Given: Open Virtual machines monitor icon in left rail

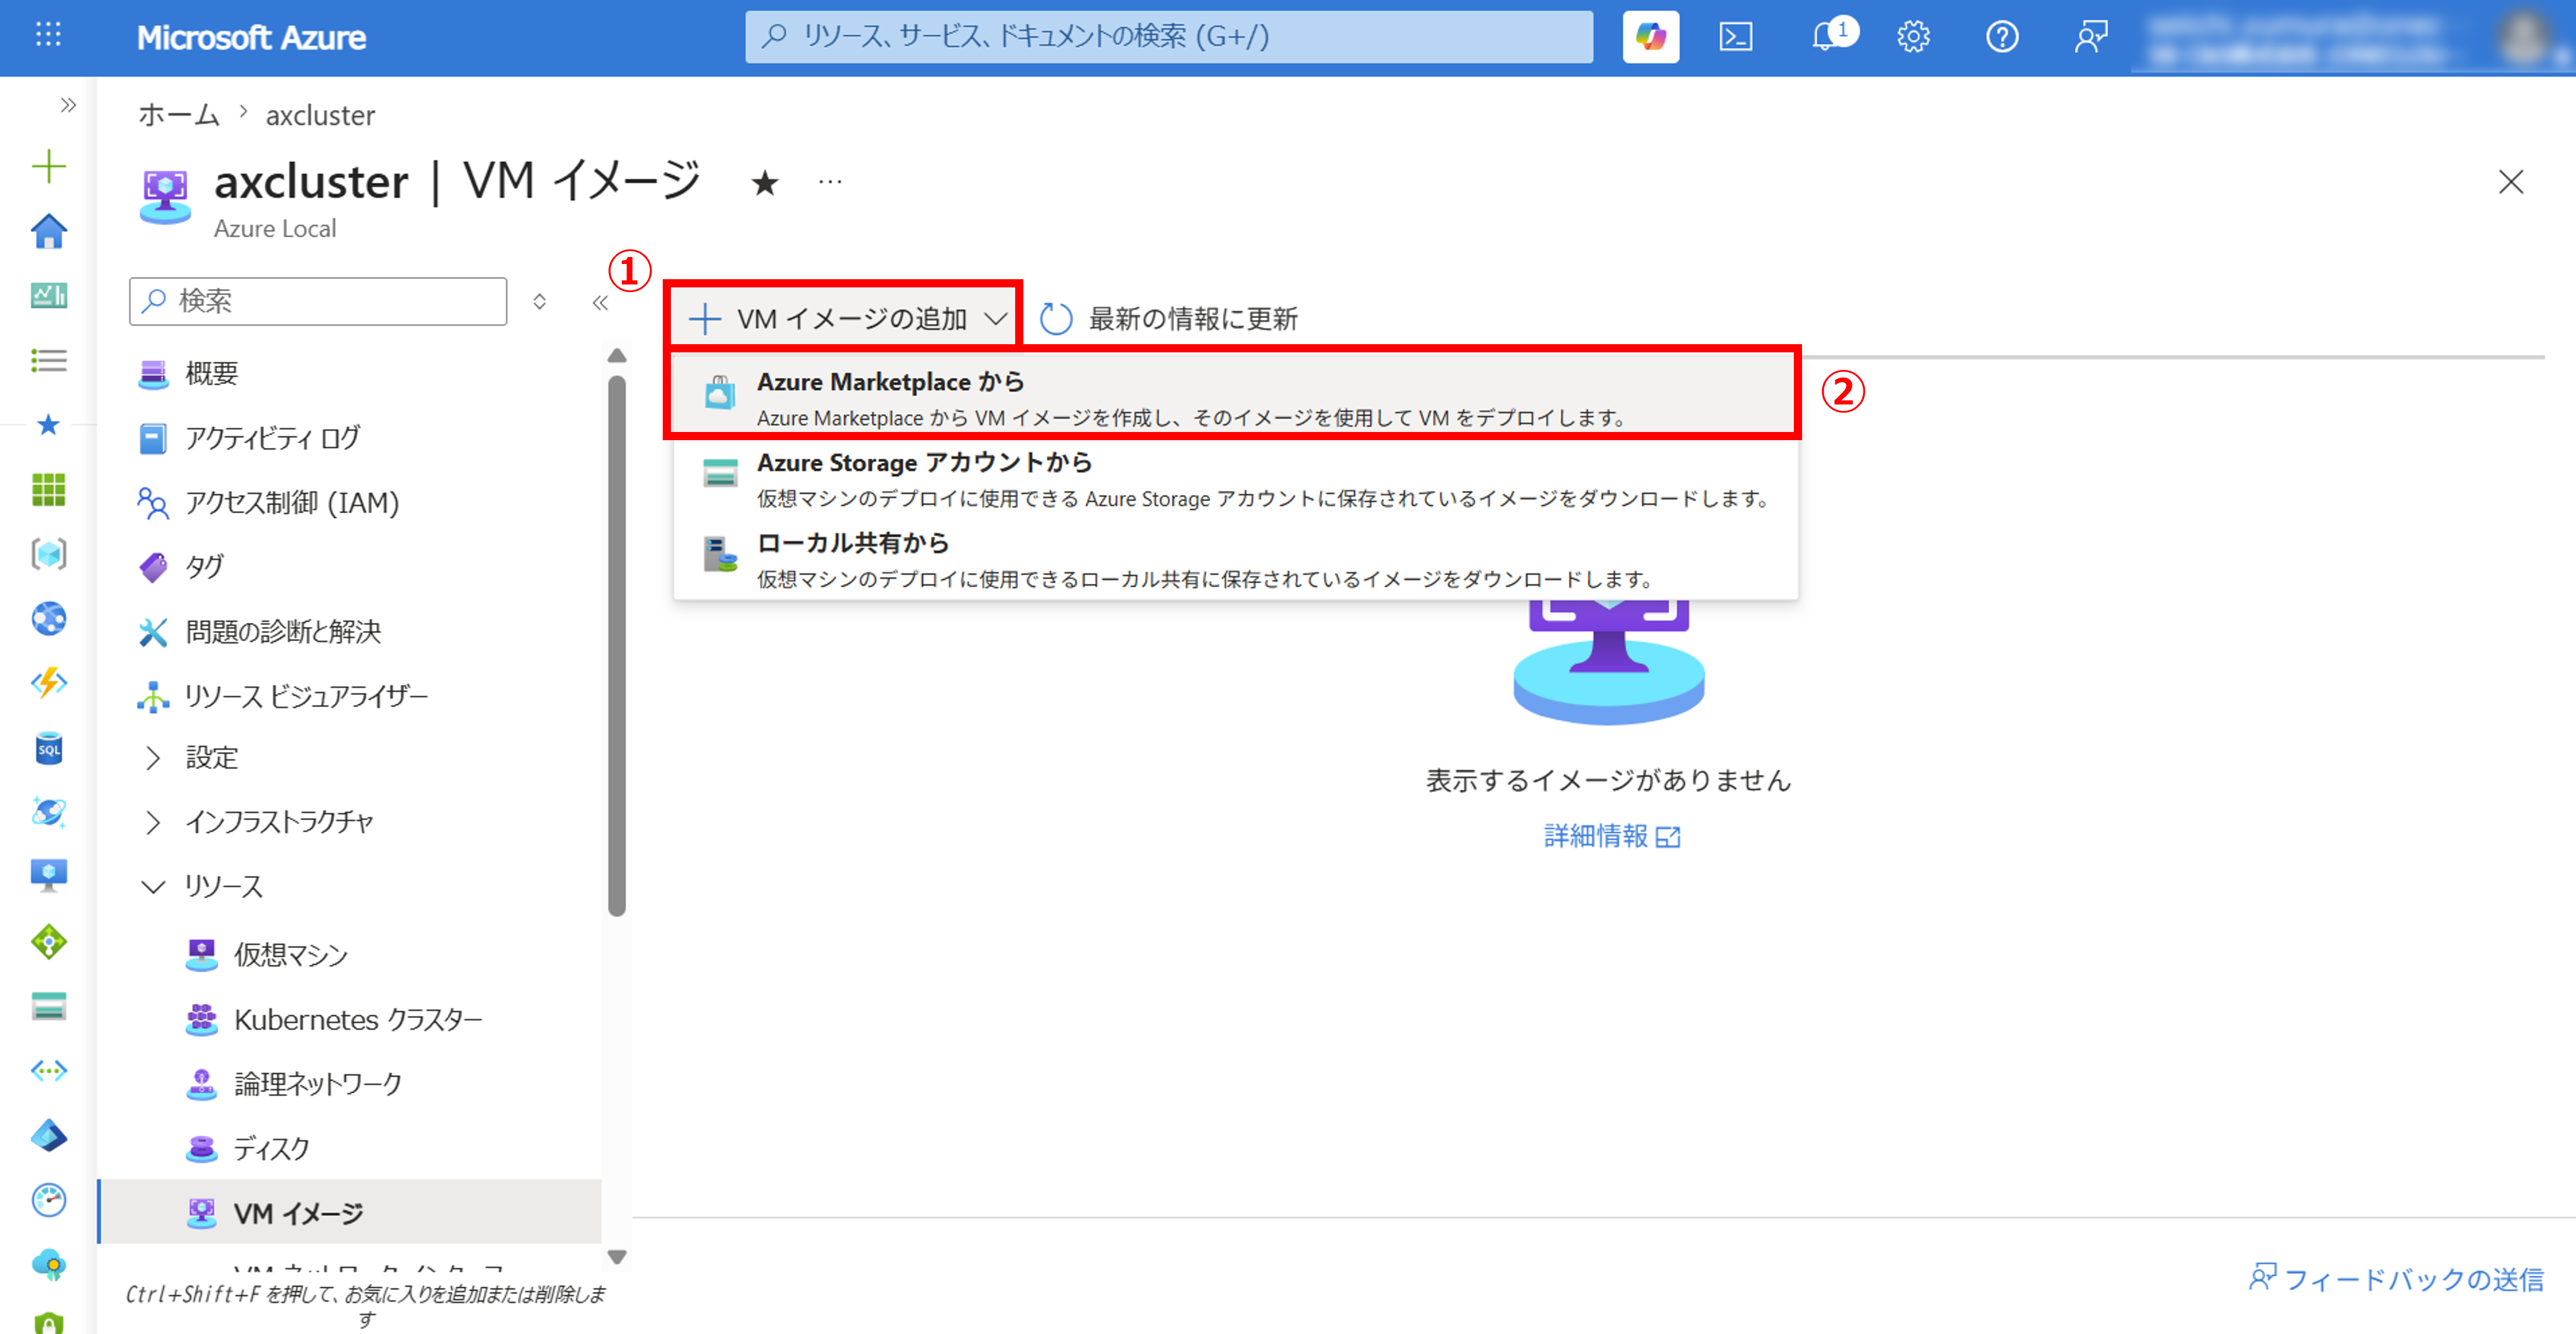Looking at the screenshot, I should [48, 876].
